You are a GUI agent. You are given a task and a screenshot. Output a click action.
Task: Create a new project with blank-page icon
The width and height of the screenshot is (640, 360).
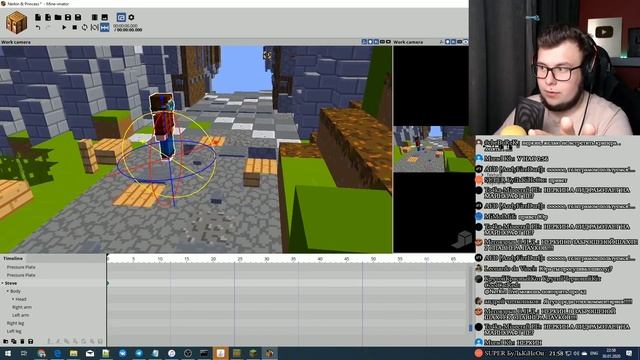[x=38, y=17]
